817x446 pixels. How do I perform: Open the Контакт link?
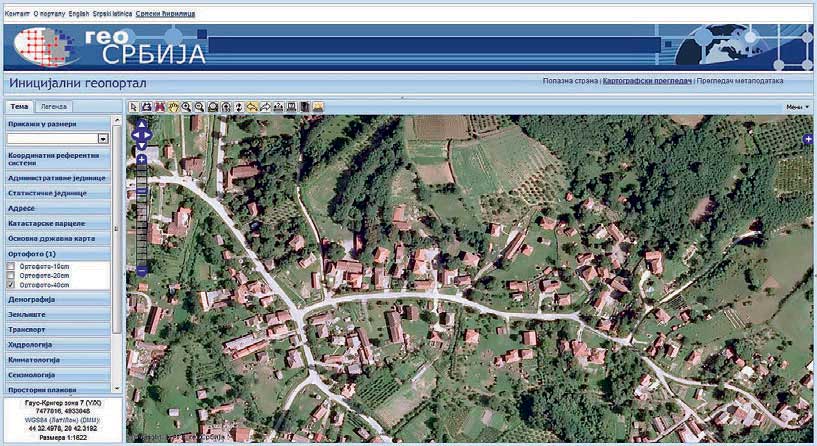[17, 14]
